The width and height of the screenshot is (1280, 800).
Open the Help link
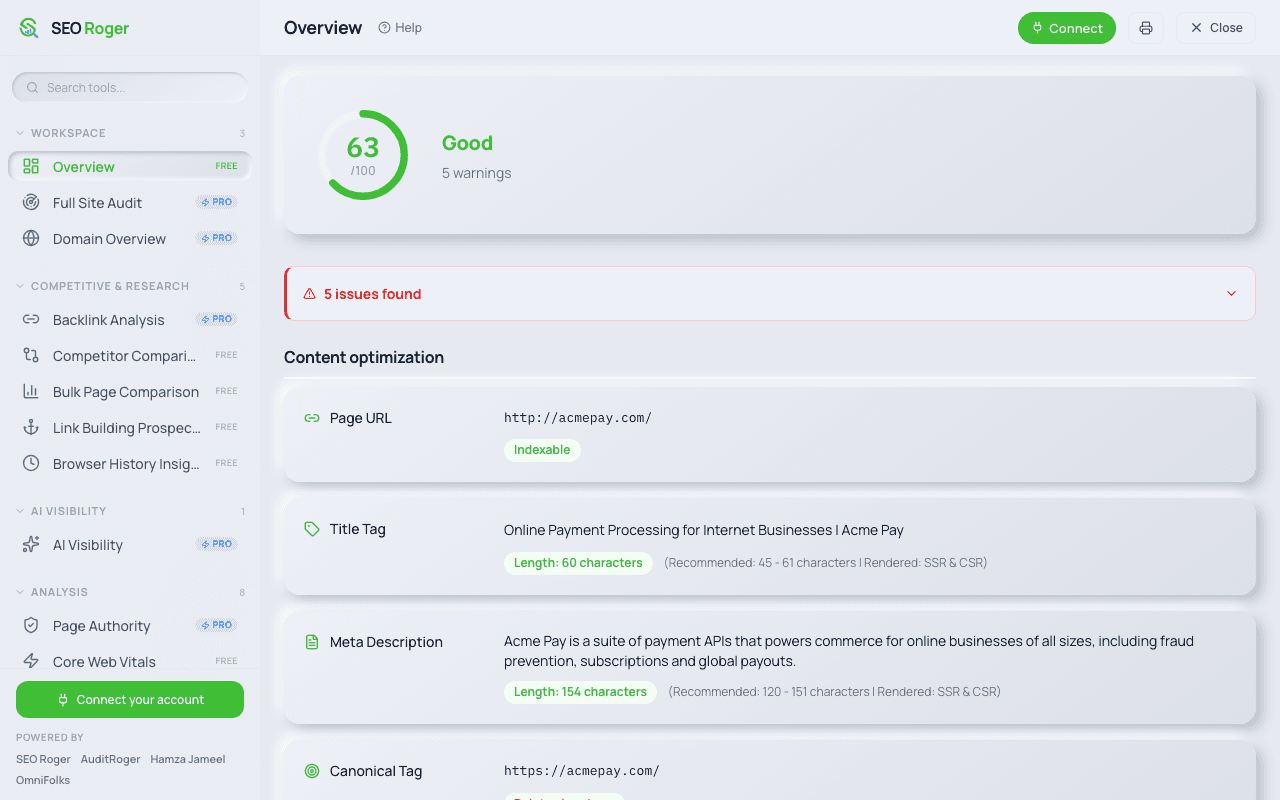(x=400, y=28)
